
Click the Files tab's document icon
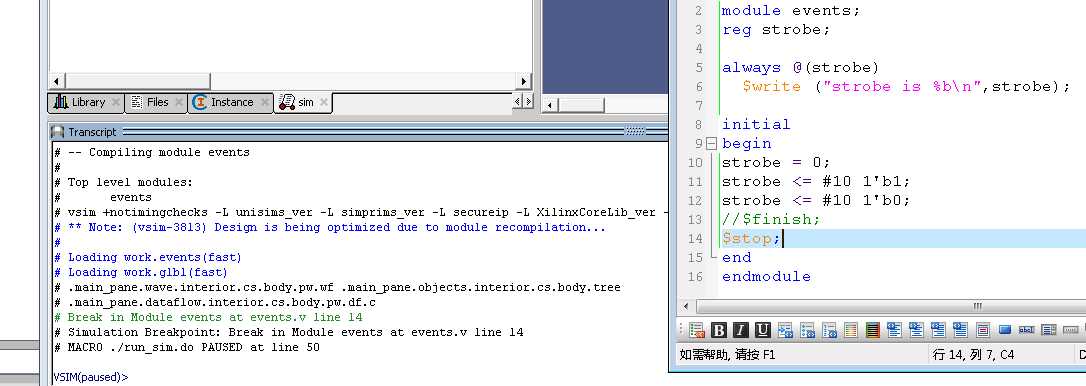point(136,102)
